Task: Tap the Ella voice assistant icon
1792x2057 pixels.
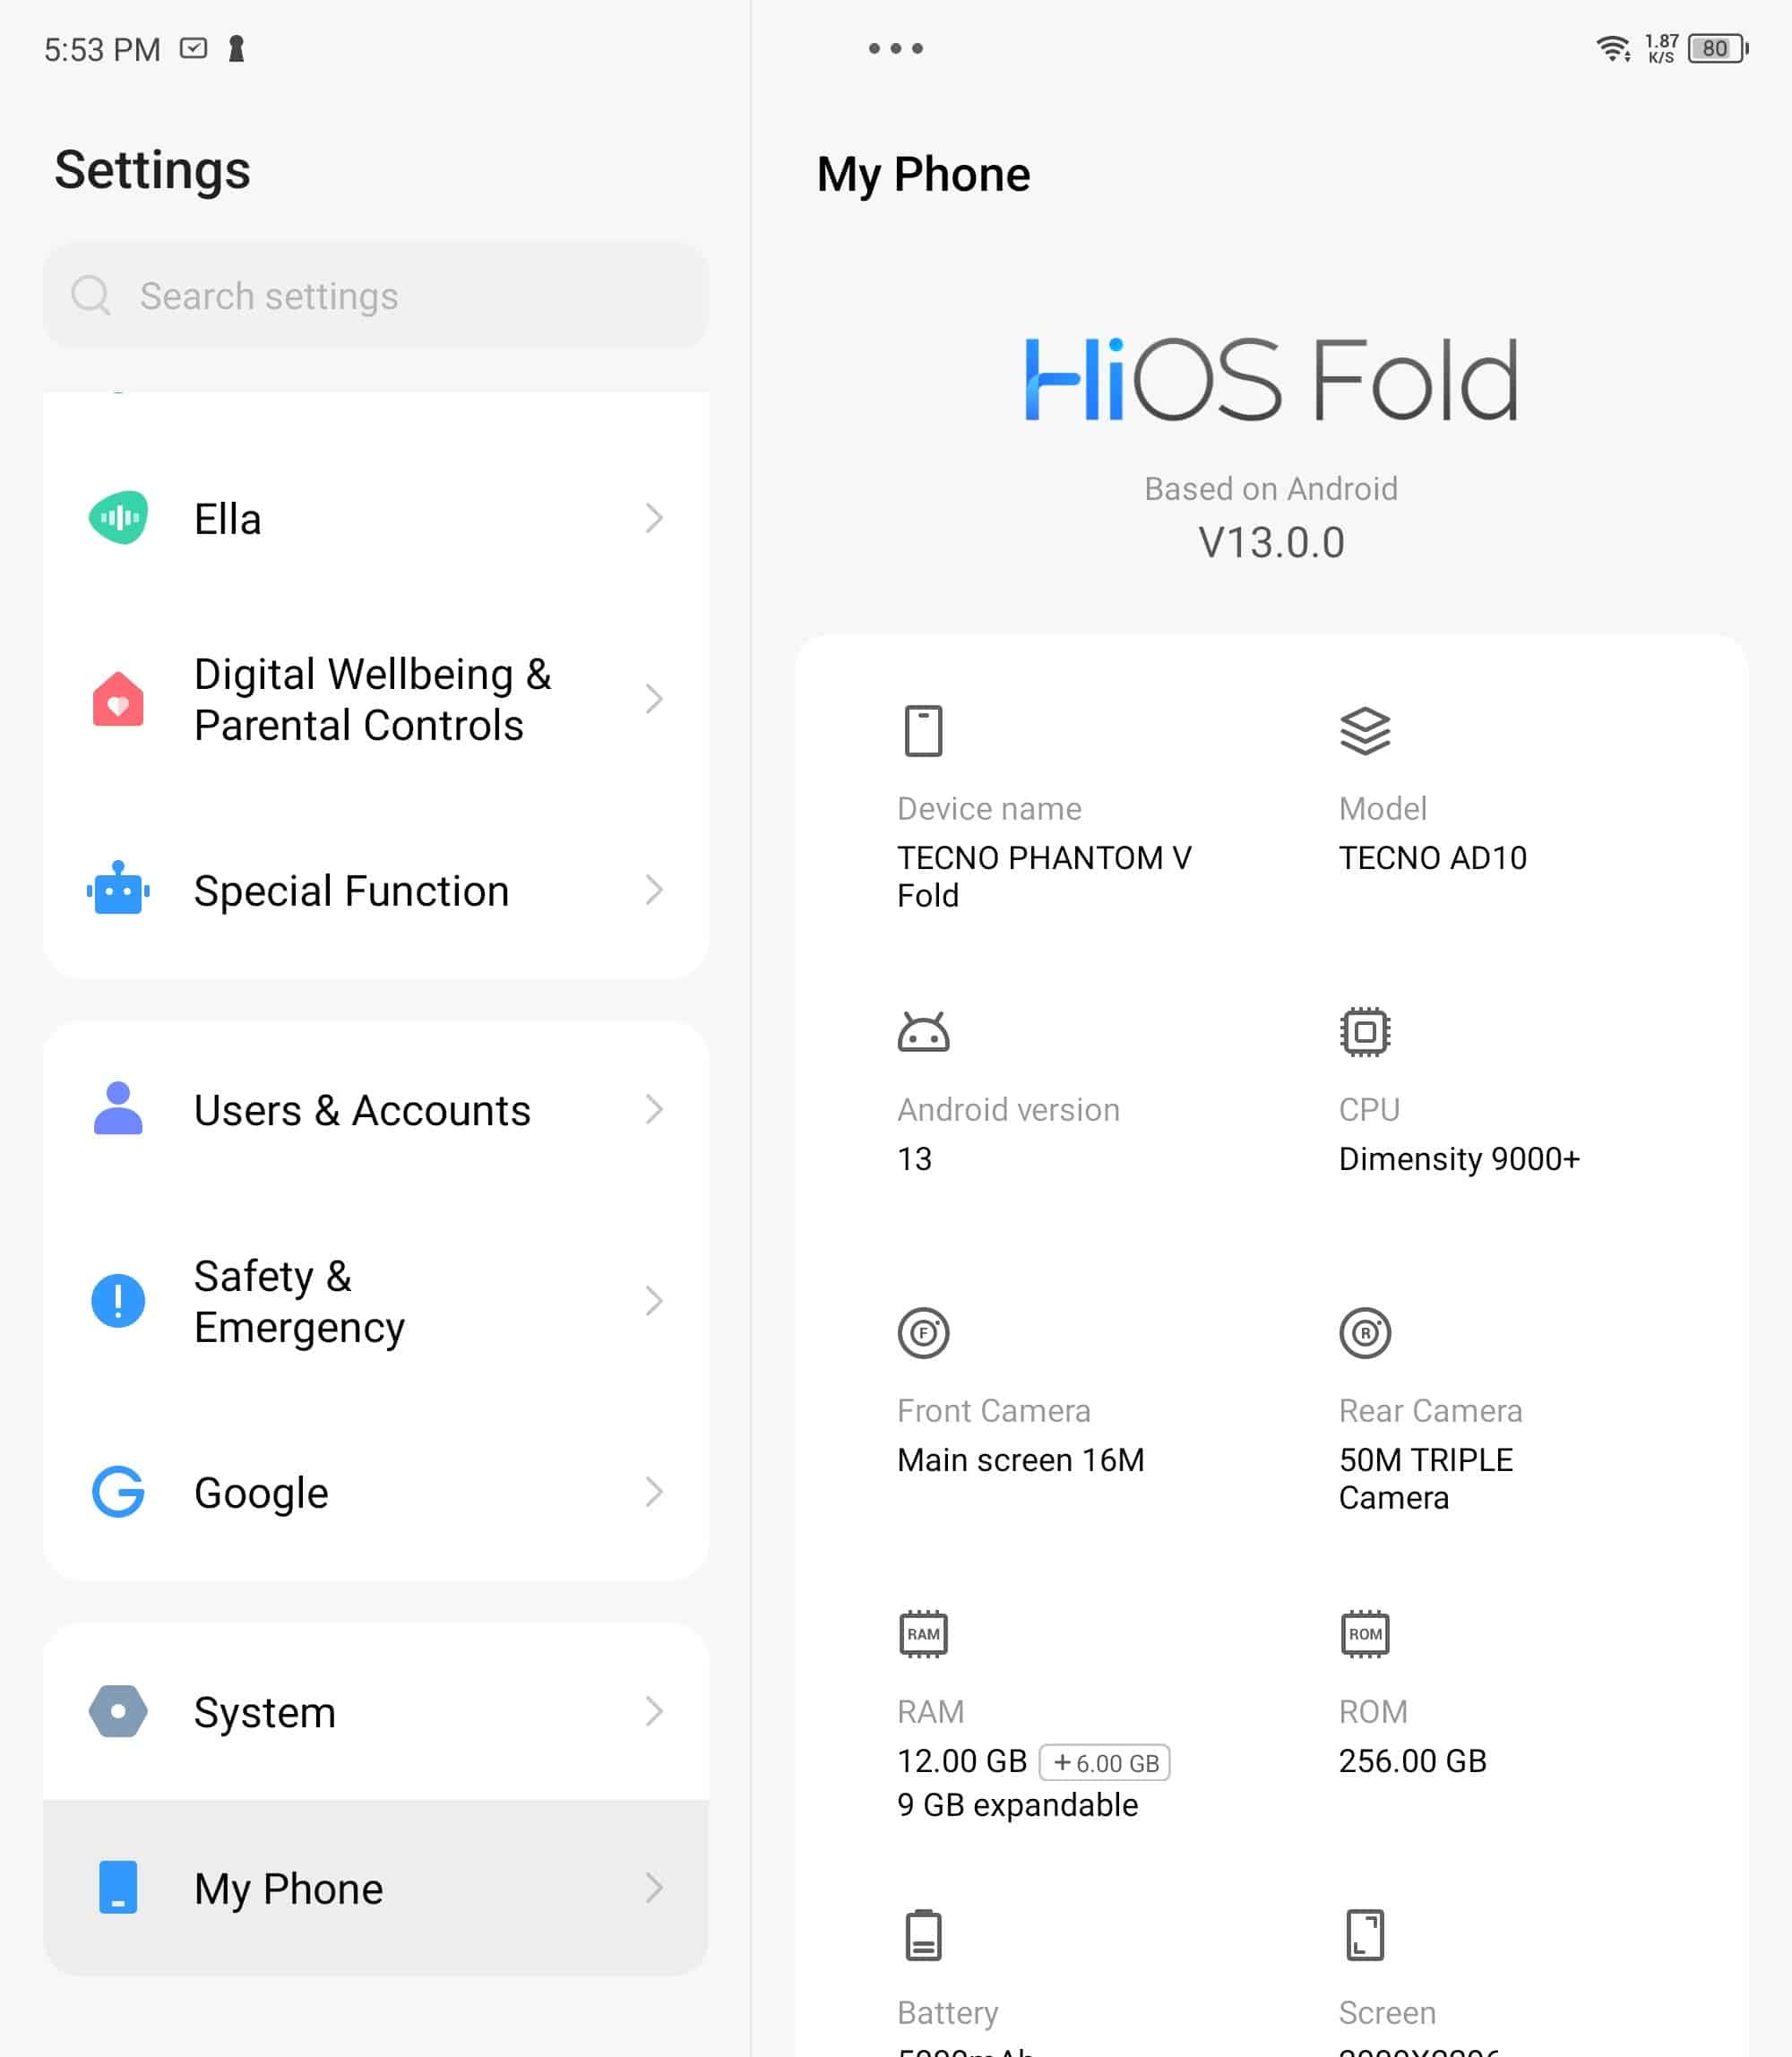Action: click(x=118, y=518)
